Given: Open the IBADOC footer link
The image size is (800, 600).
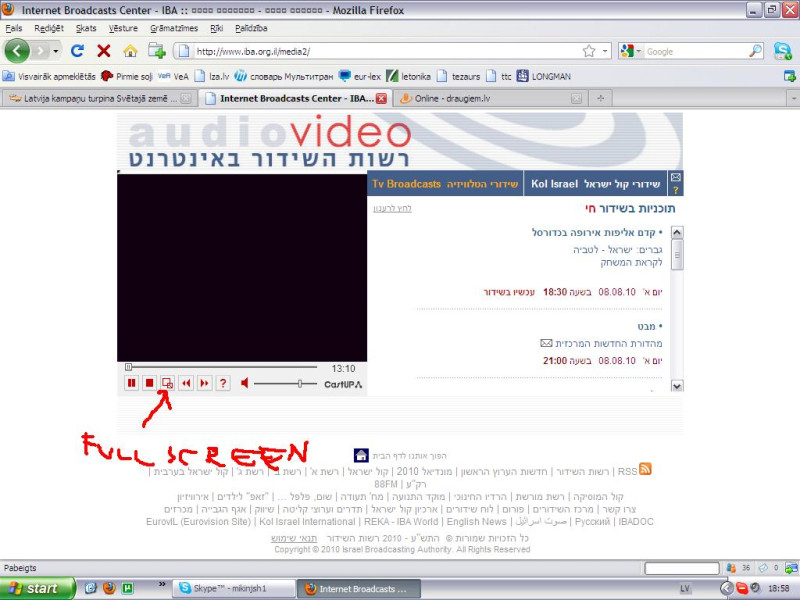Looking at the screenshot, I should tap(636, 522).
